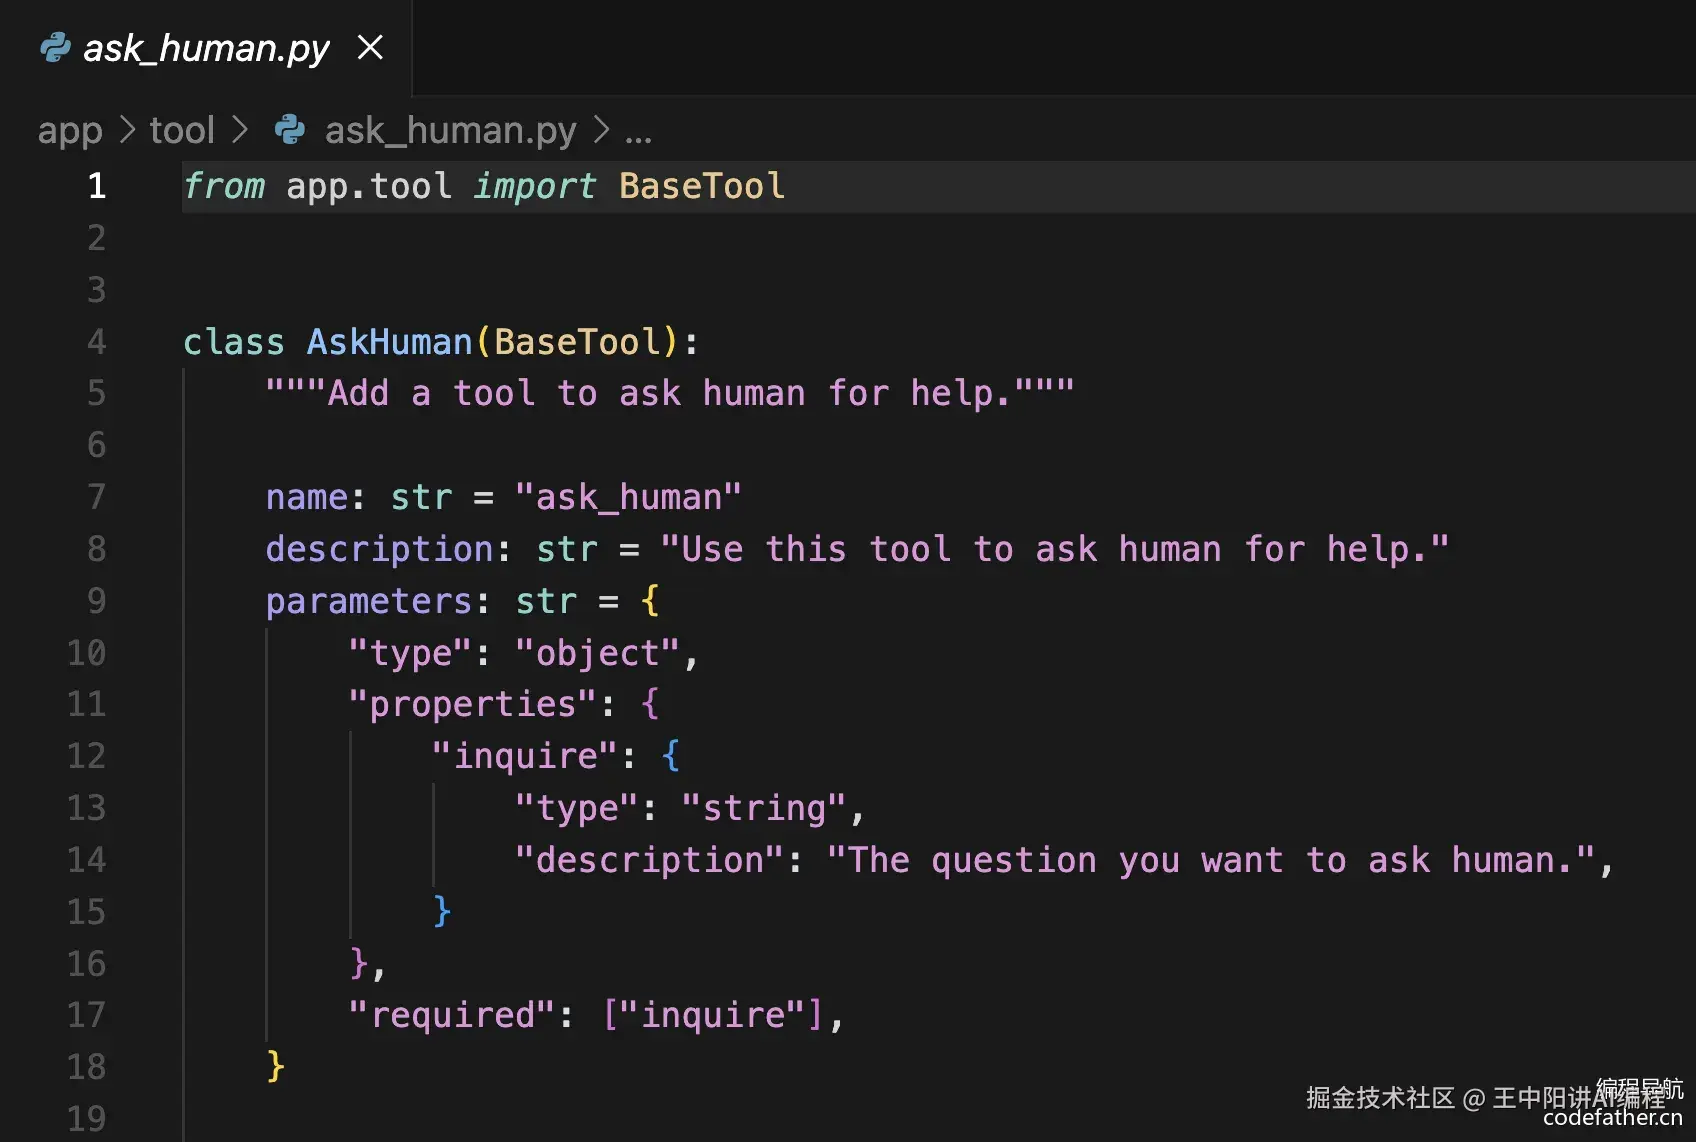Click the "properties" key
Image resolution: width=1696 pixels, height=1142 pixels.
pyautogui.click(x=472, y=704)
